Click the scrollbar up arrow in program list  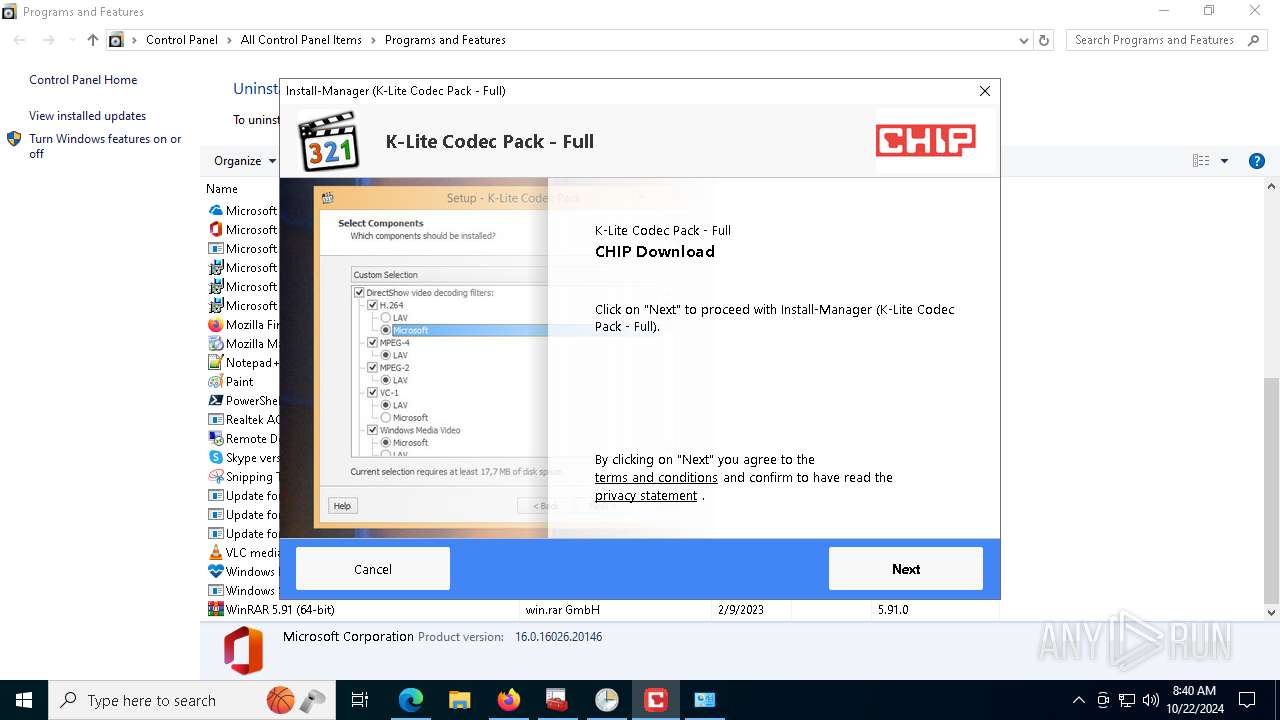[1272, 186]
